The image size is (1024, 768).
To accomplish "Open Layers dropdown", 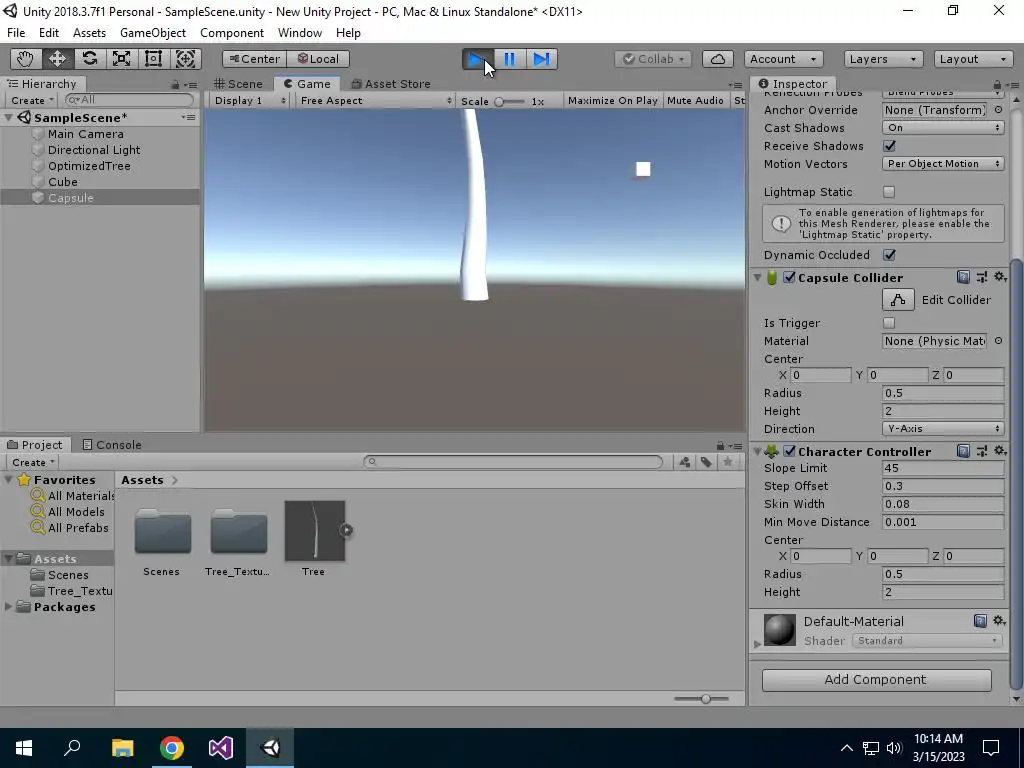I will [x=884, y=59].
